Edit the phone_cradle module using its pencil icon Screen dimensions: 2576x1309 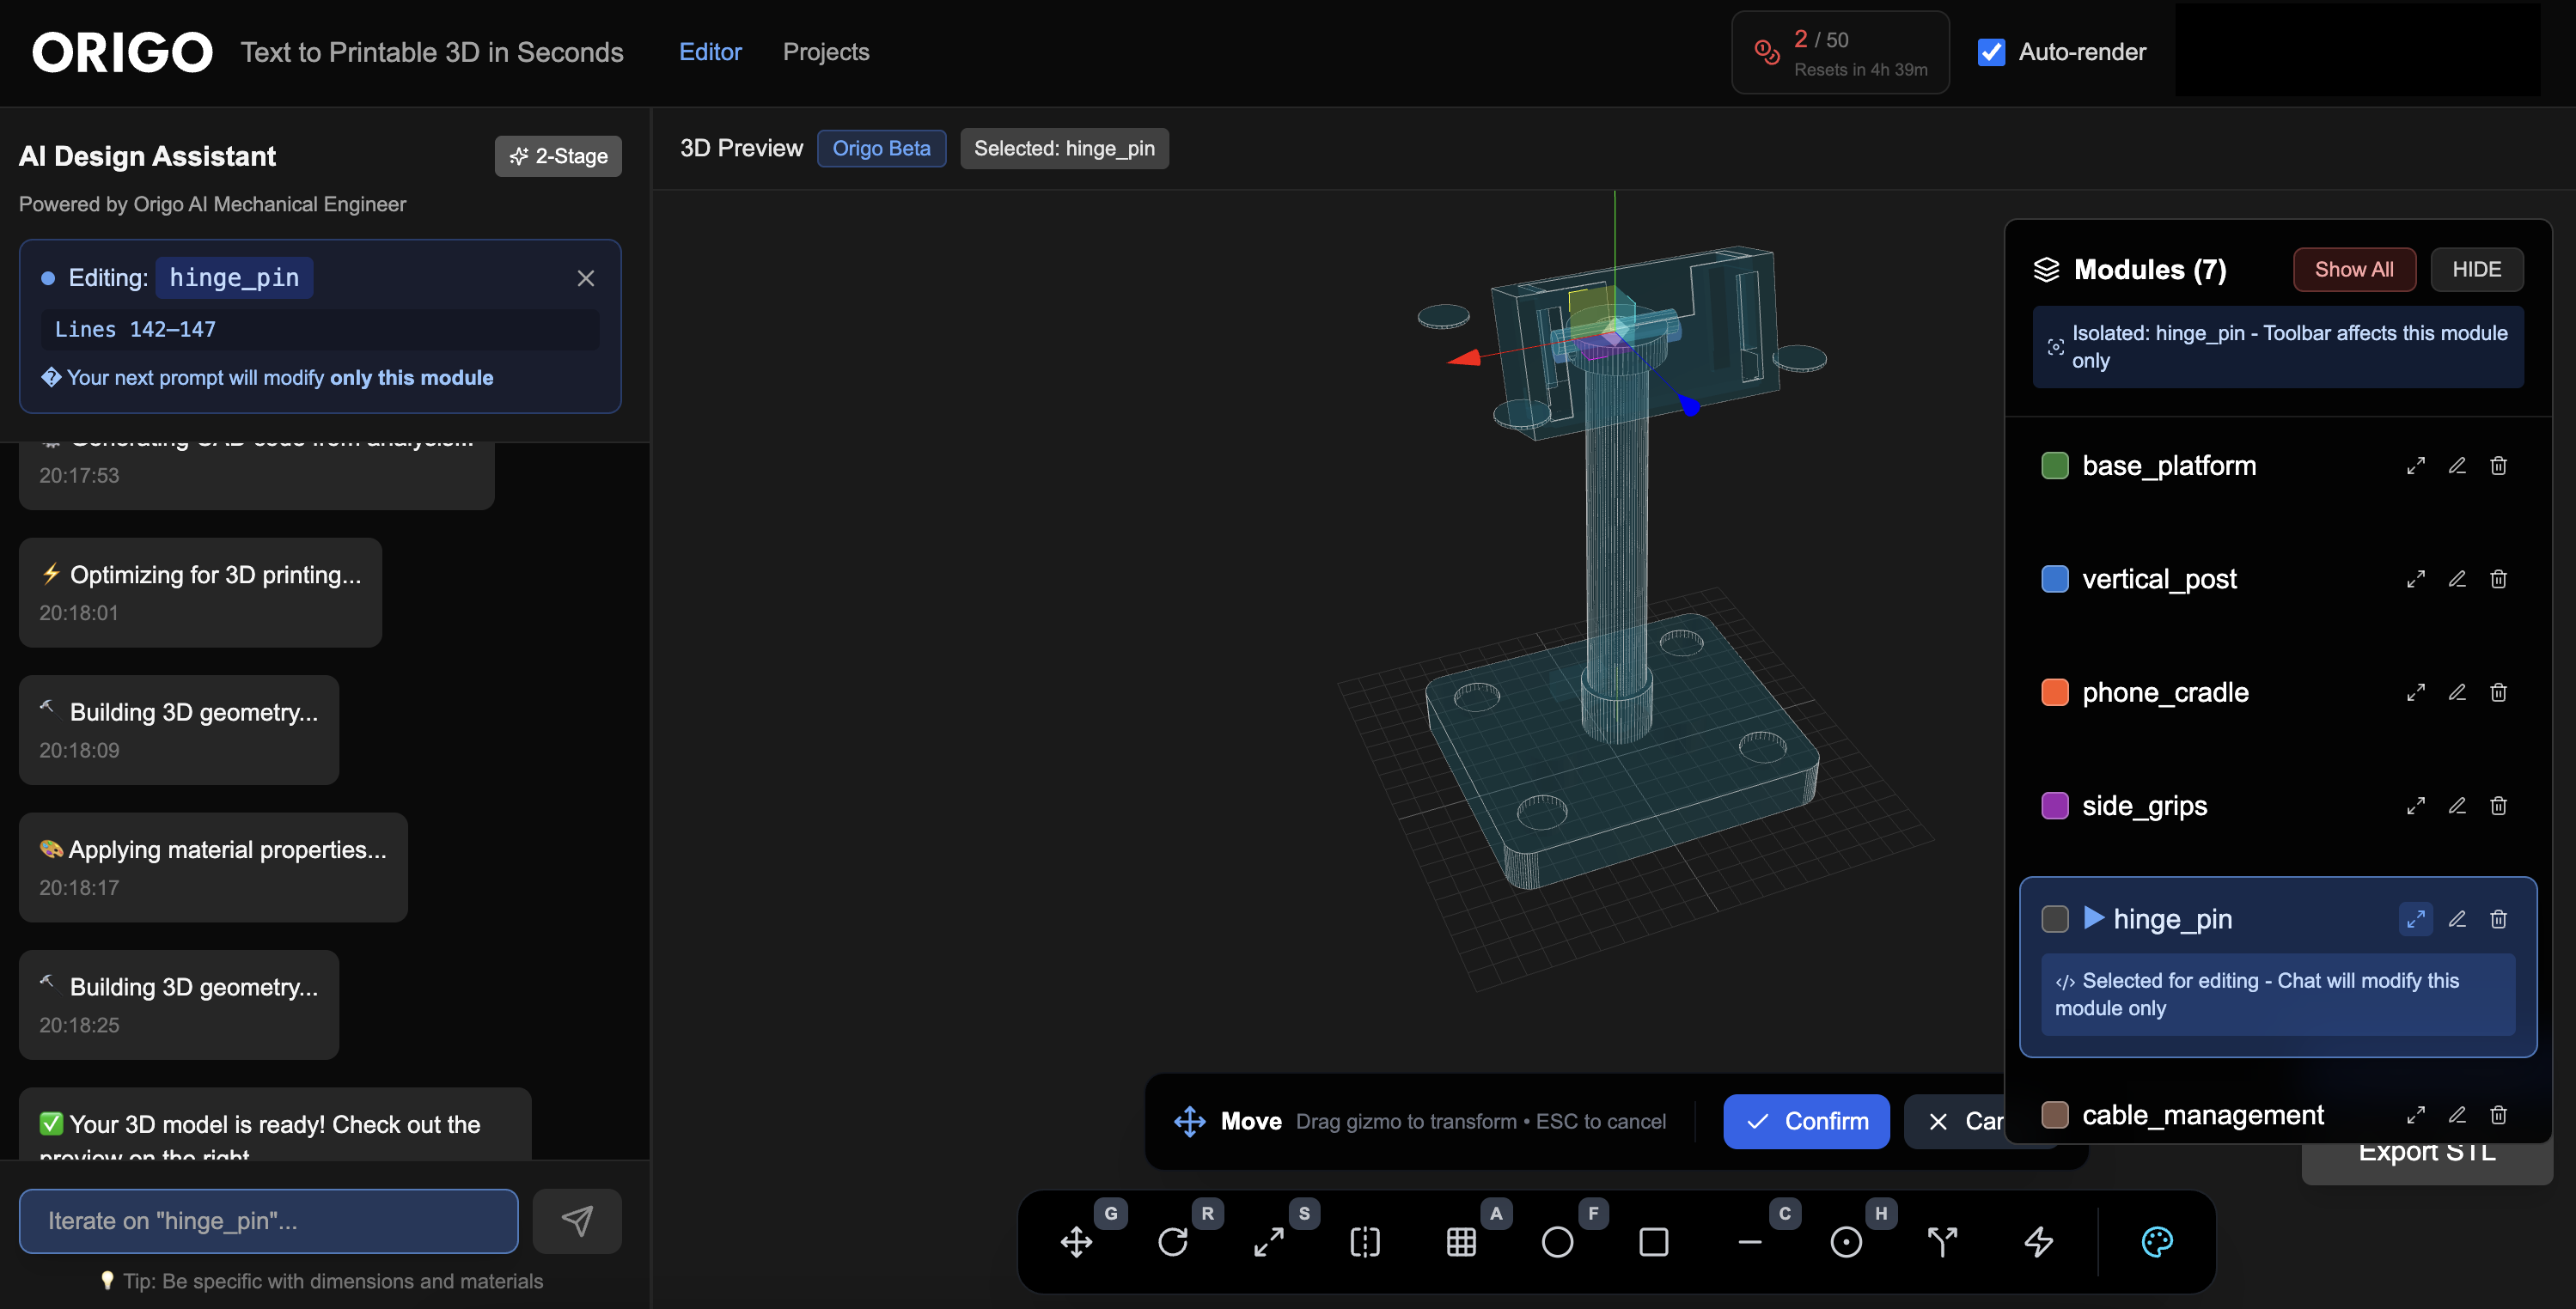click(2458, 692)
